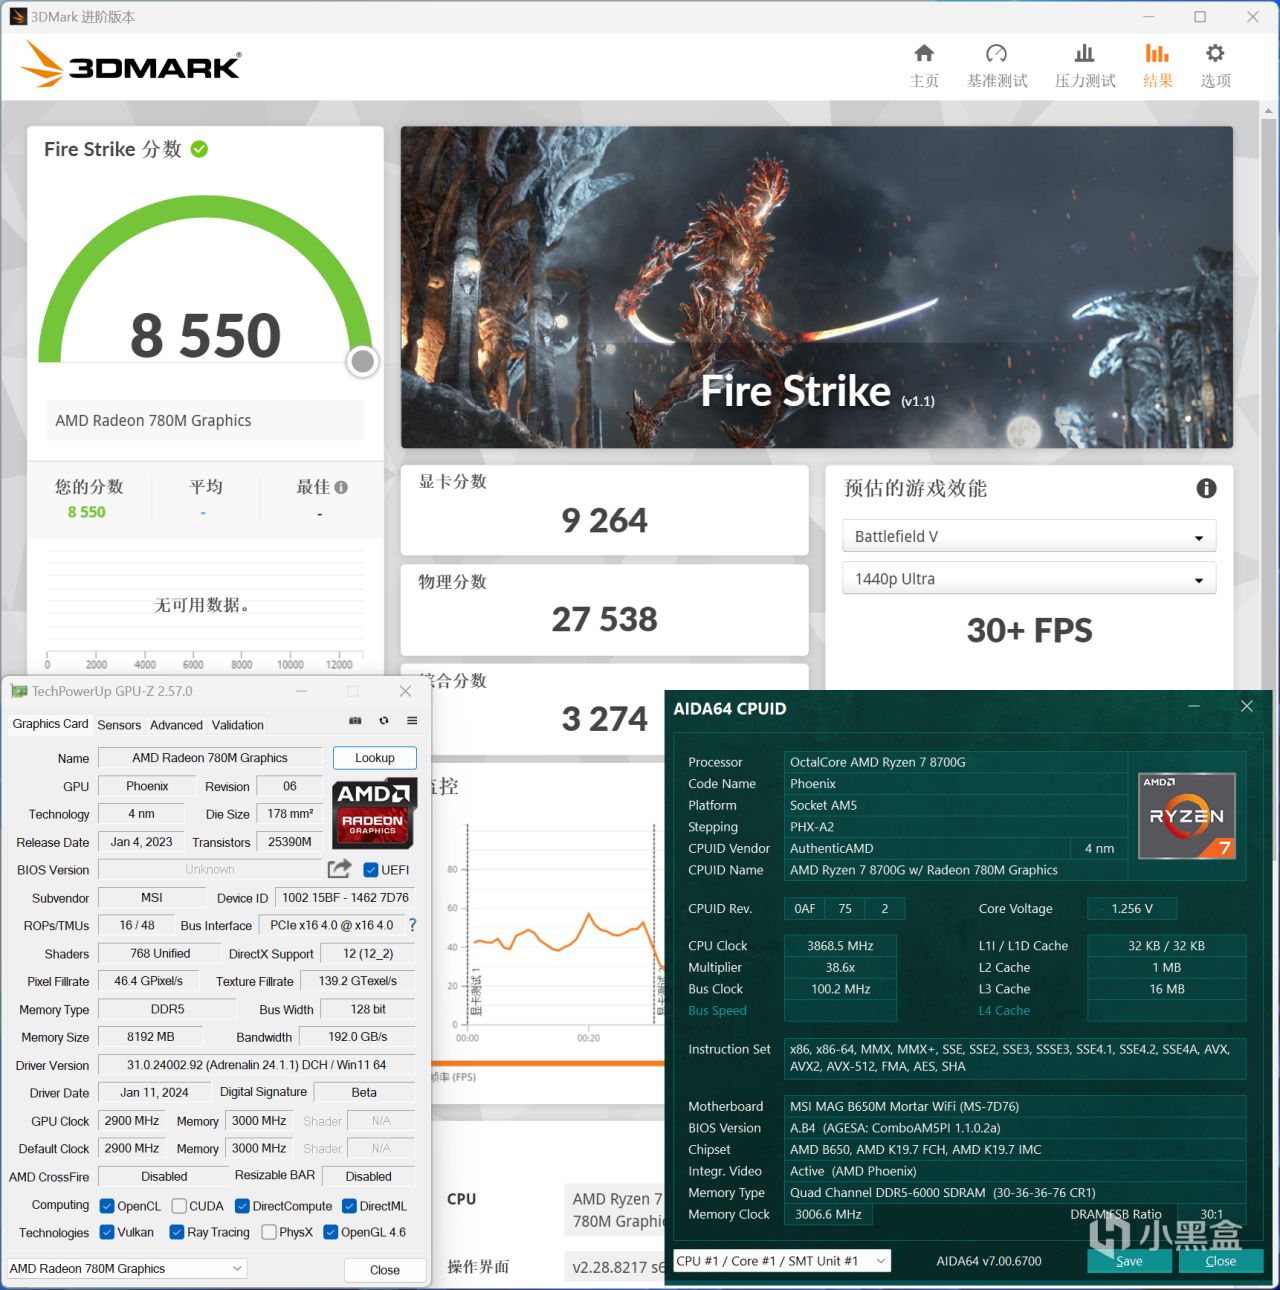Click the GPU-Z Name field showing AMD Radeon 780M
The height and width of the screenshot is (1290, 1280).
[x=210, y=758]
